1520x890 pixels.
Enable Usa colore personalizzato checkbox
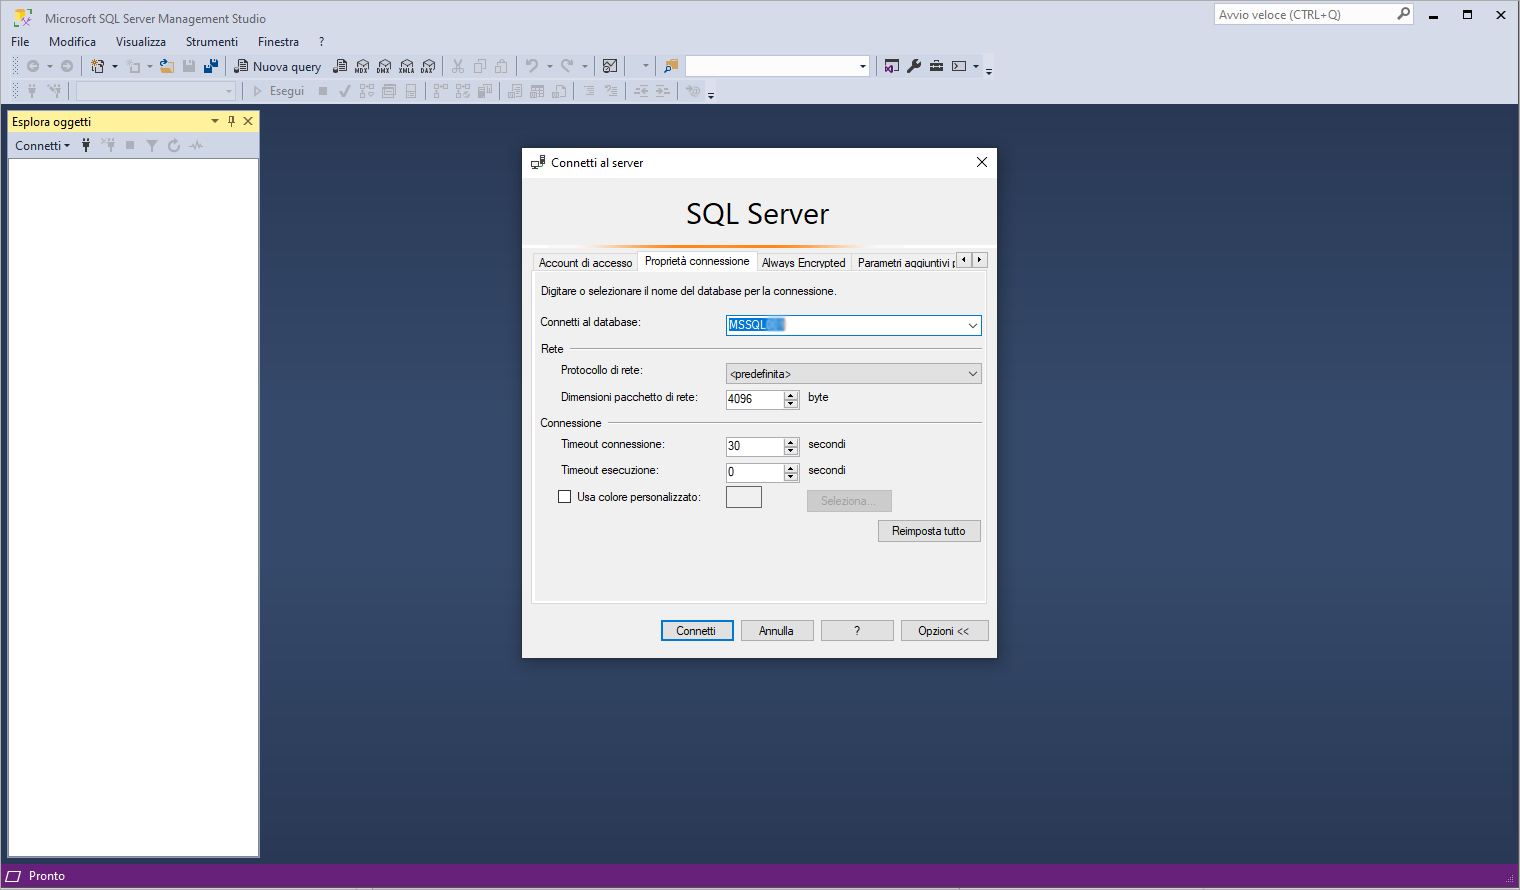click(564, 496)
